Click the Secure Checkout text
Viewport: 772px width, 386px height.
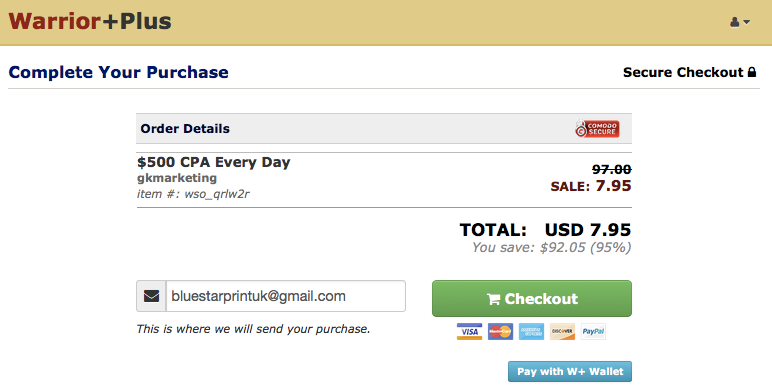683,72
